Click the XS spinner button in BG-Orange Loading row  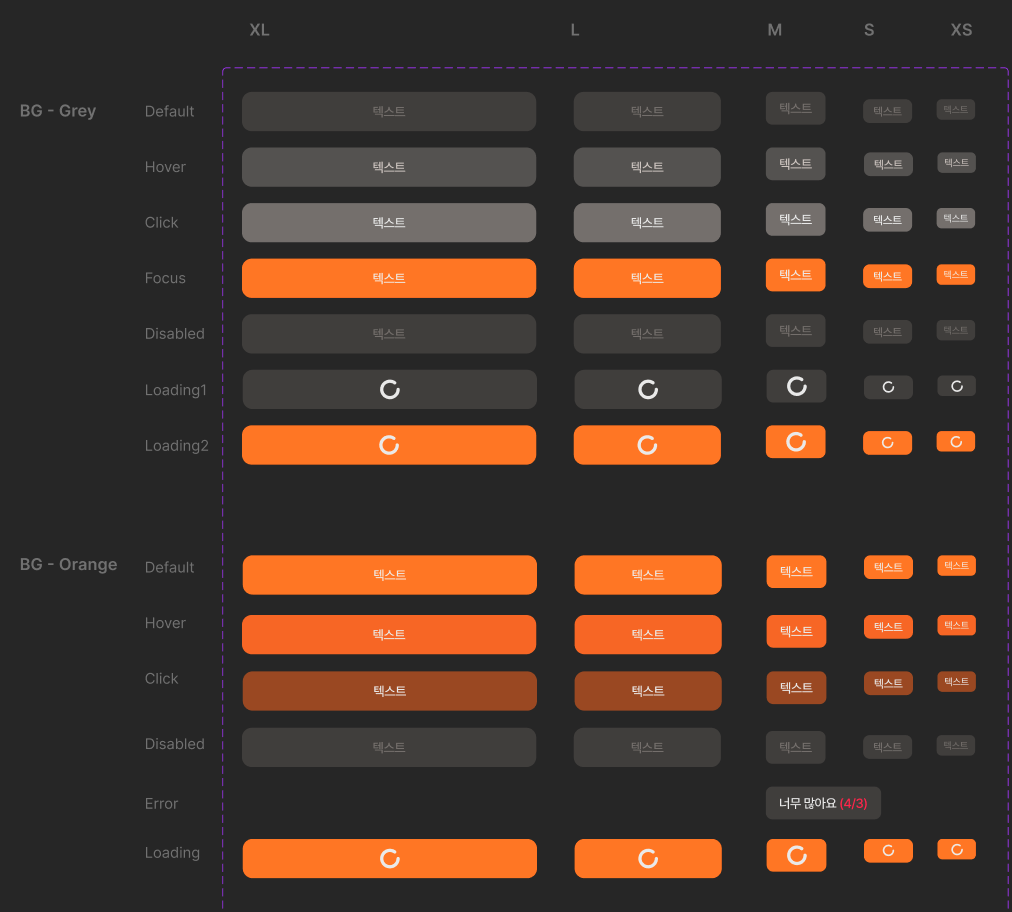pyautogui.click(x=956, y=849)
